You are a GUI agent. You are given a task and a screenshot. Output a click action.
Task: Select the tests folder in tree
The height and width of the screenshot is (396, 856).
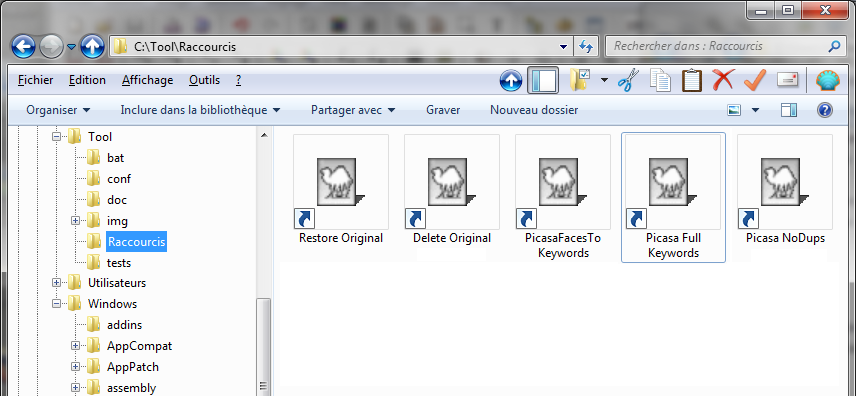click(x=119, y=263)
